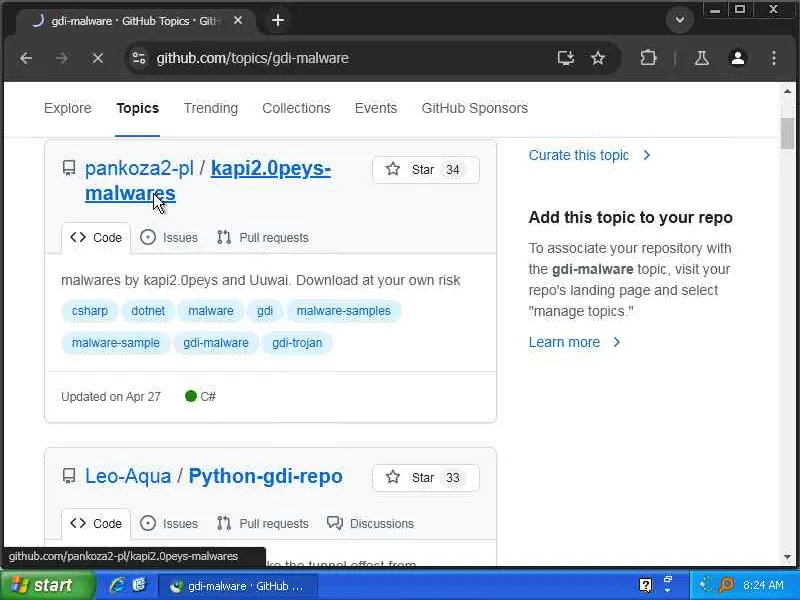
Task: Click the gdi-trojan topic tag
Action: (297, 343)
